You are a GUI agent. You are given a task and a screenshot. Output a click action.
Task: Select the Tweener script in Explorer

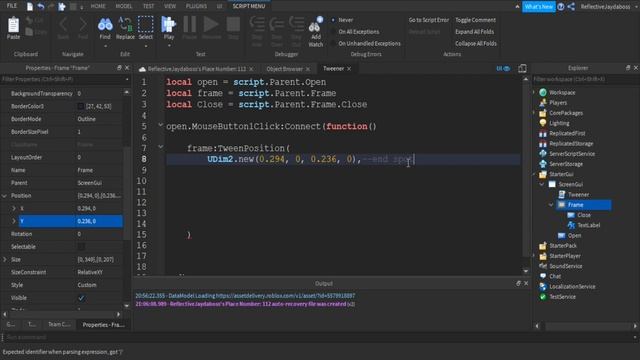pos(578,195)
